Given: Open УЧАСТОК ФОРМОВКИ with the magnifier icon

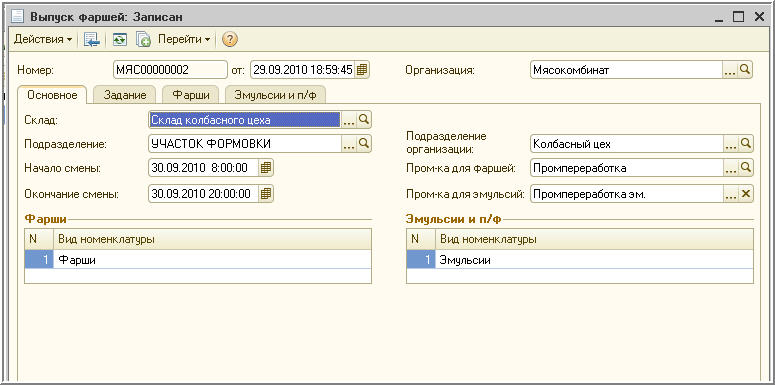Looking at the screenshot, I should click(x=364, y=144).
